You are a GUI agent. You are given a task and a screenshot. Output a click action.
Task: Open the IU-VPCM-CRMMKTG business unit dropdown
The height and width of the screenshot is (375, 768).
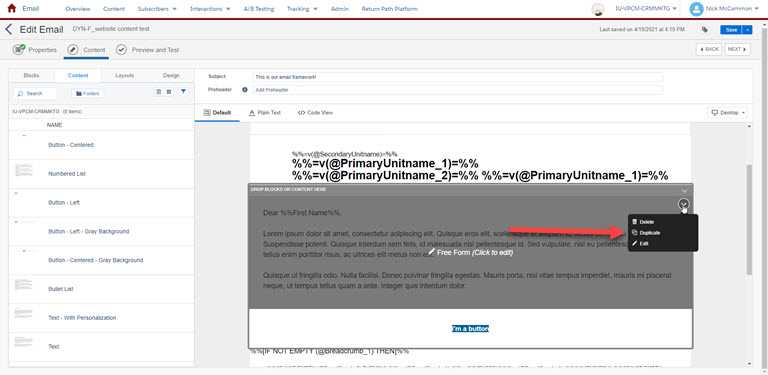pos(646,8)
